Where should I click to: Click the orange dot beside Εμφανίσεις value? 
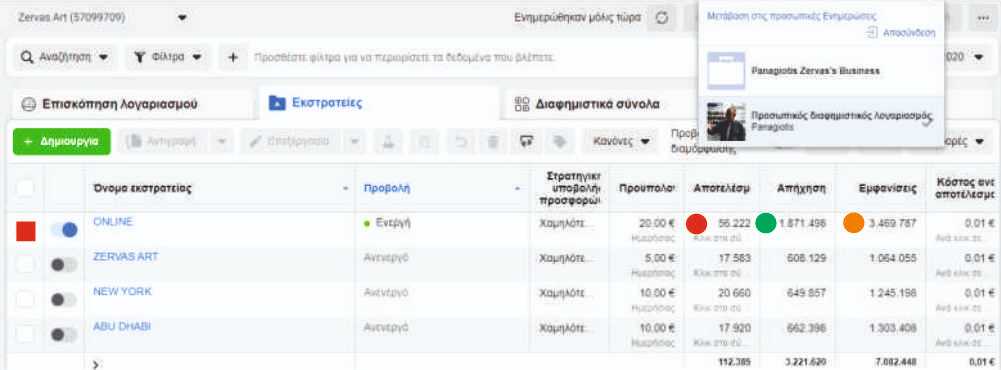[x=854, y=223]
